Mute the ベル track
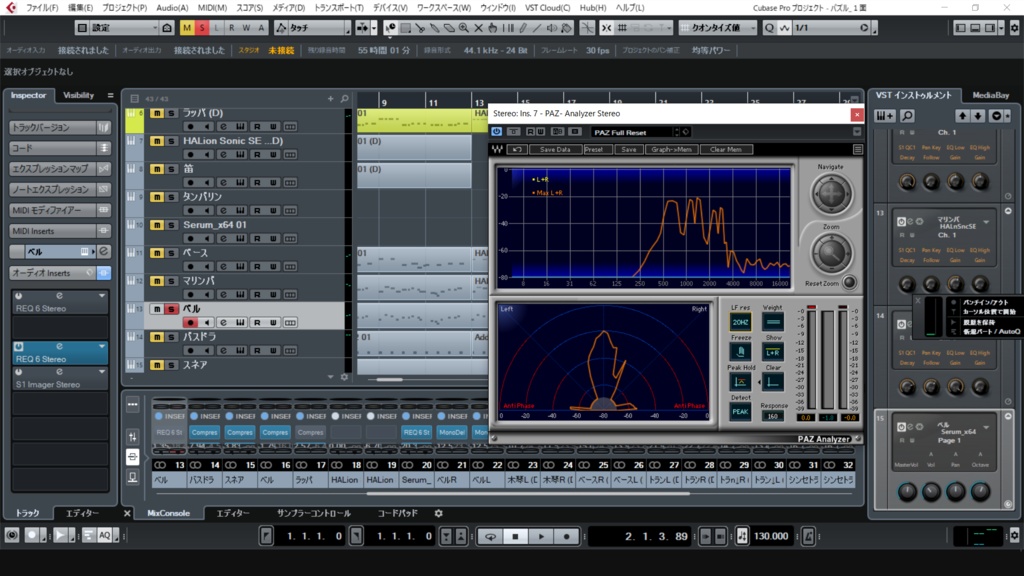The image size is (1024, 576). (157, 309)
